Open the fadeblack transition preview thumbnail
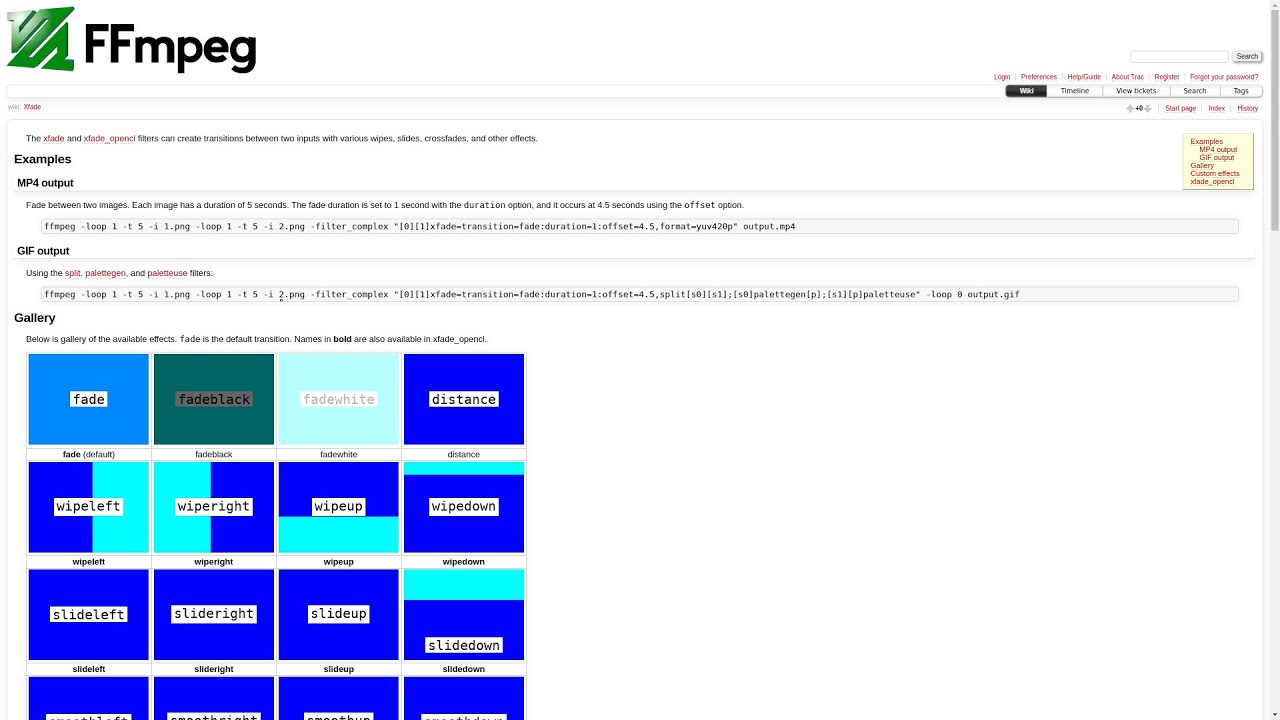The height and width of the screenshot is (720, 1280). 214,399
